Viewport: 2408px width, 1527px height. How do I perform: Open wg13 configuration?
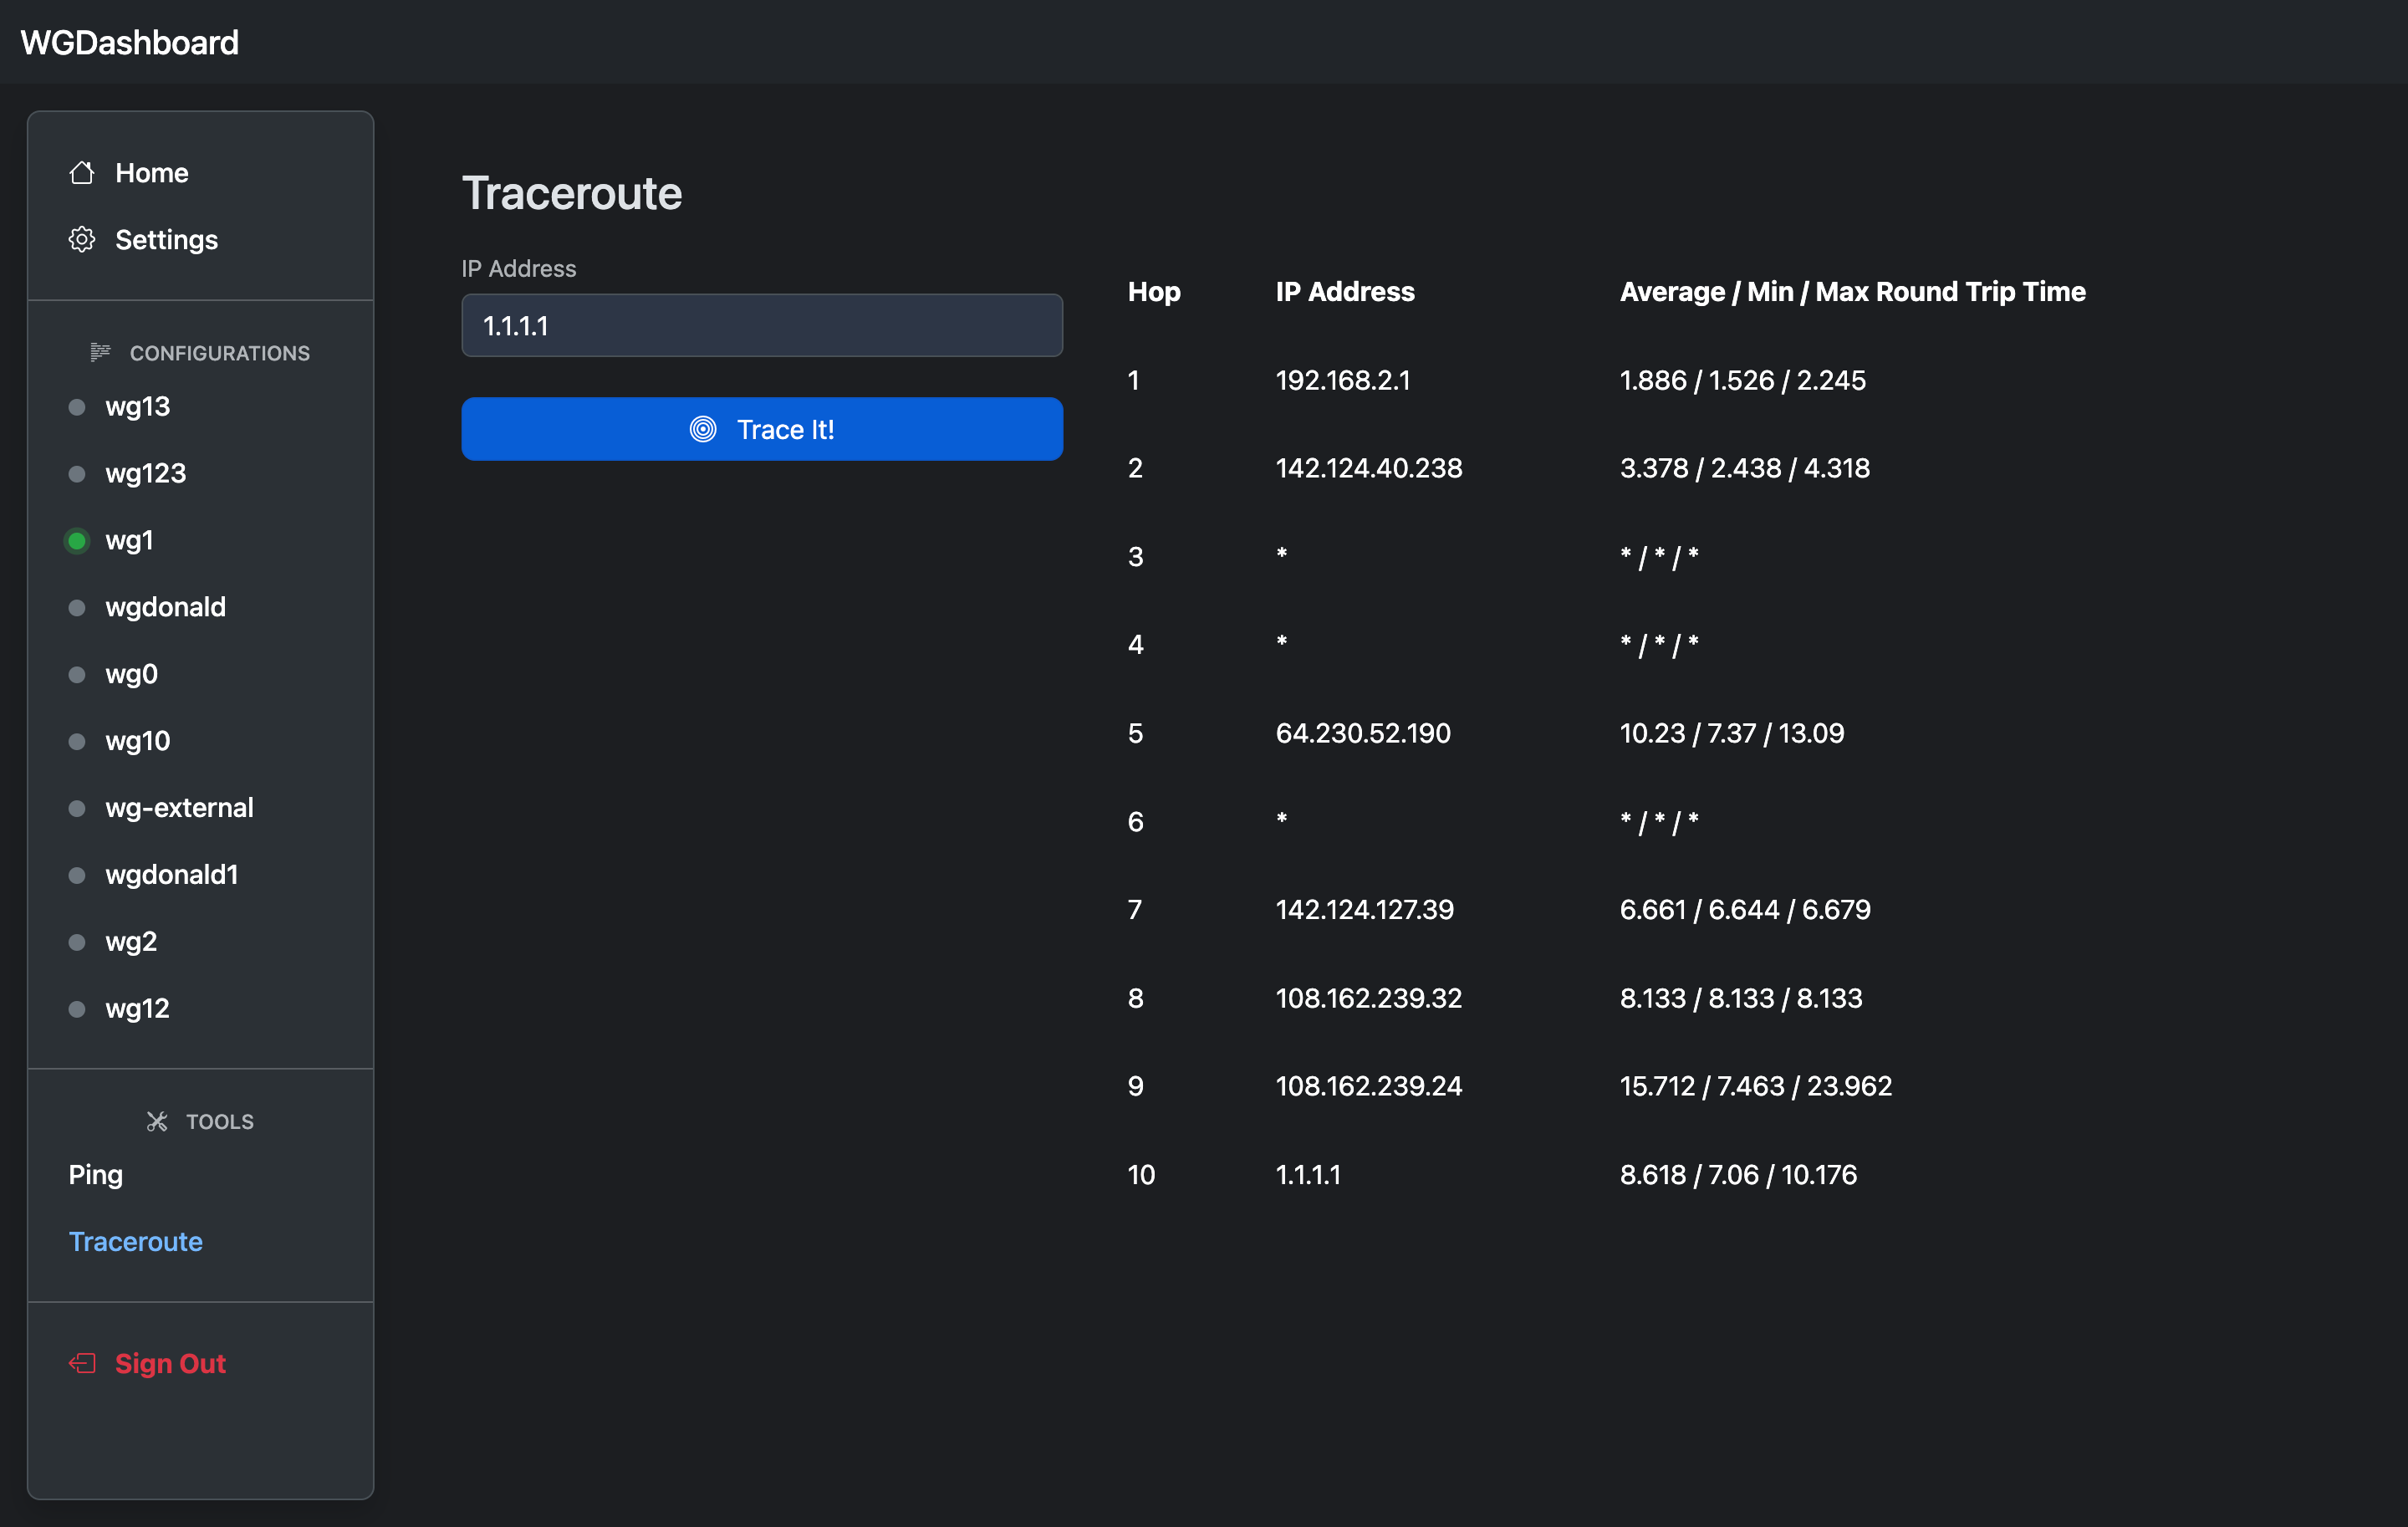[x=137, y=407]
